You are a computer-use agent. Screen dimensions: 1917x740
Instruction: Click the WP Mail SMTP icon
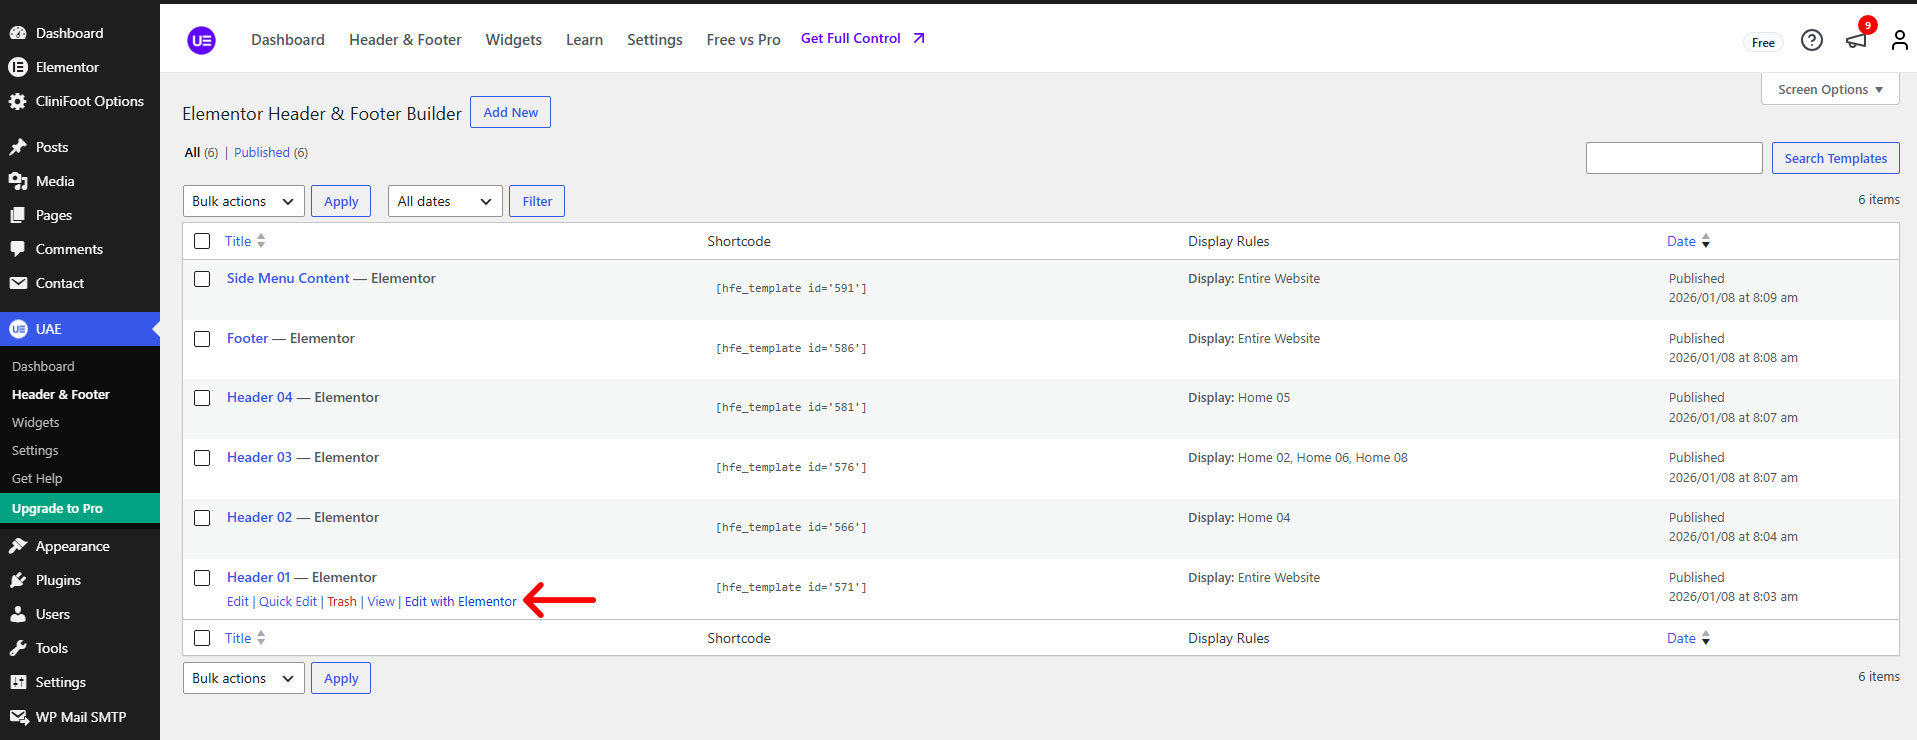click(18, 717)
